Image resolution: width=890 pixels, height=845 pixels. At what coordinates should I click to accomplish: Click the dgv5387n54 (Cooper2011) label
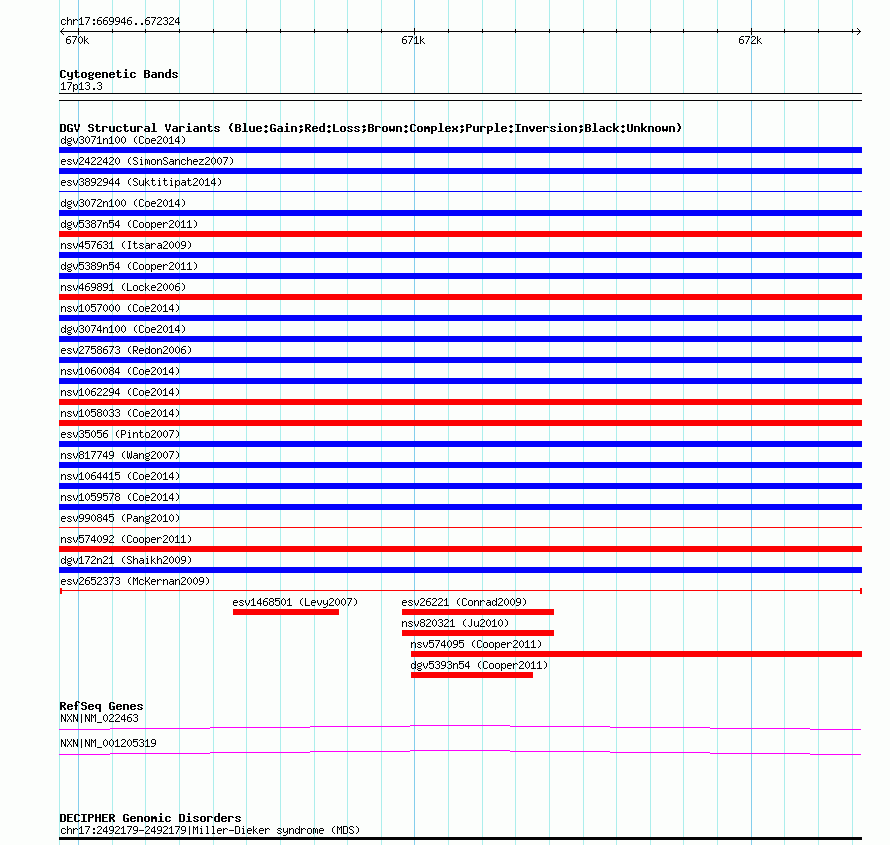tap(129, 224)
